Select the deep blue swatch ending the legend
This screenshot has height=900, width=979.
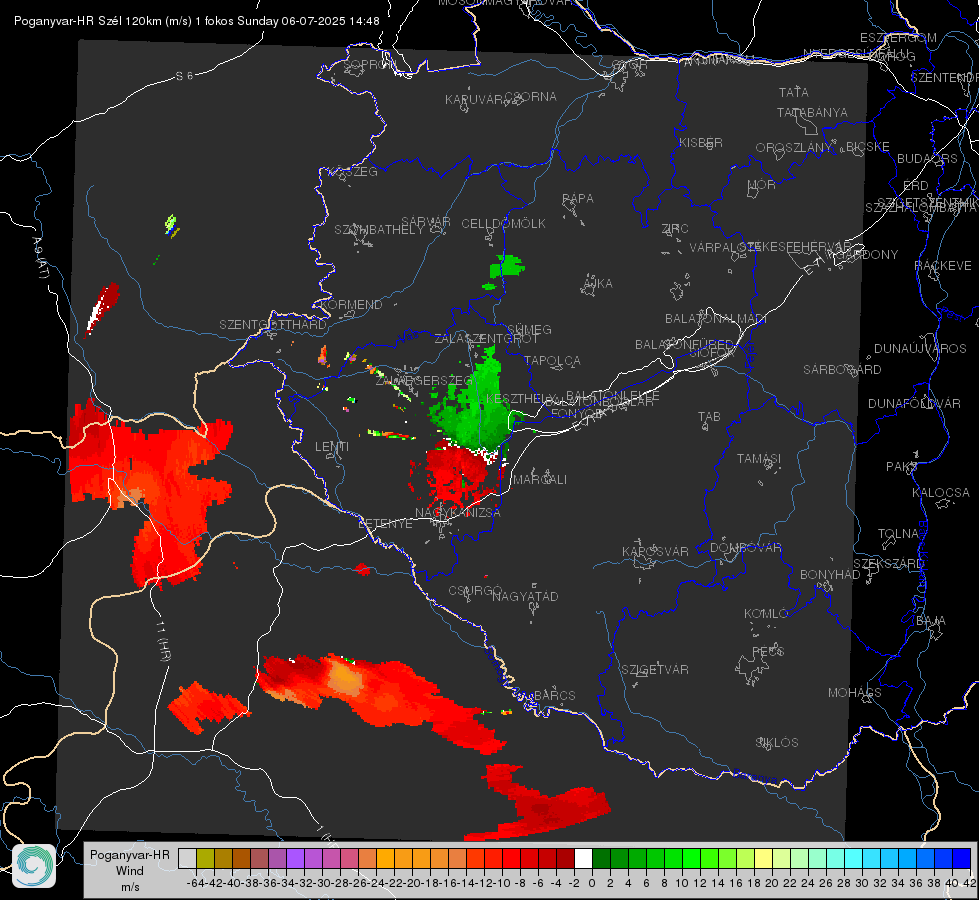click(962, 859)
